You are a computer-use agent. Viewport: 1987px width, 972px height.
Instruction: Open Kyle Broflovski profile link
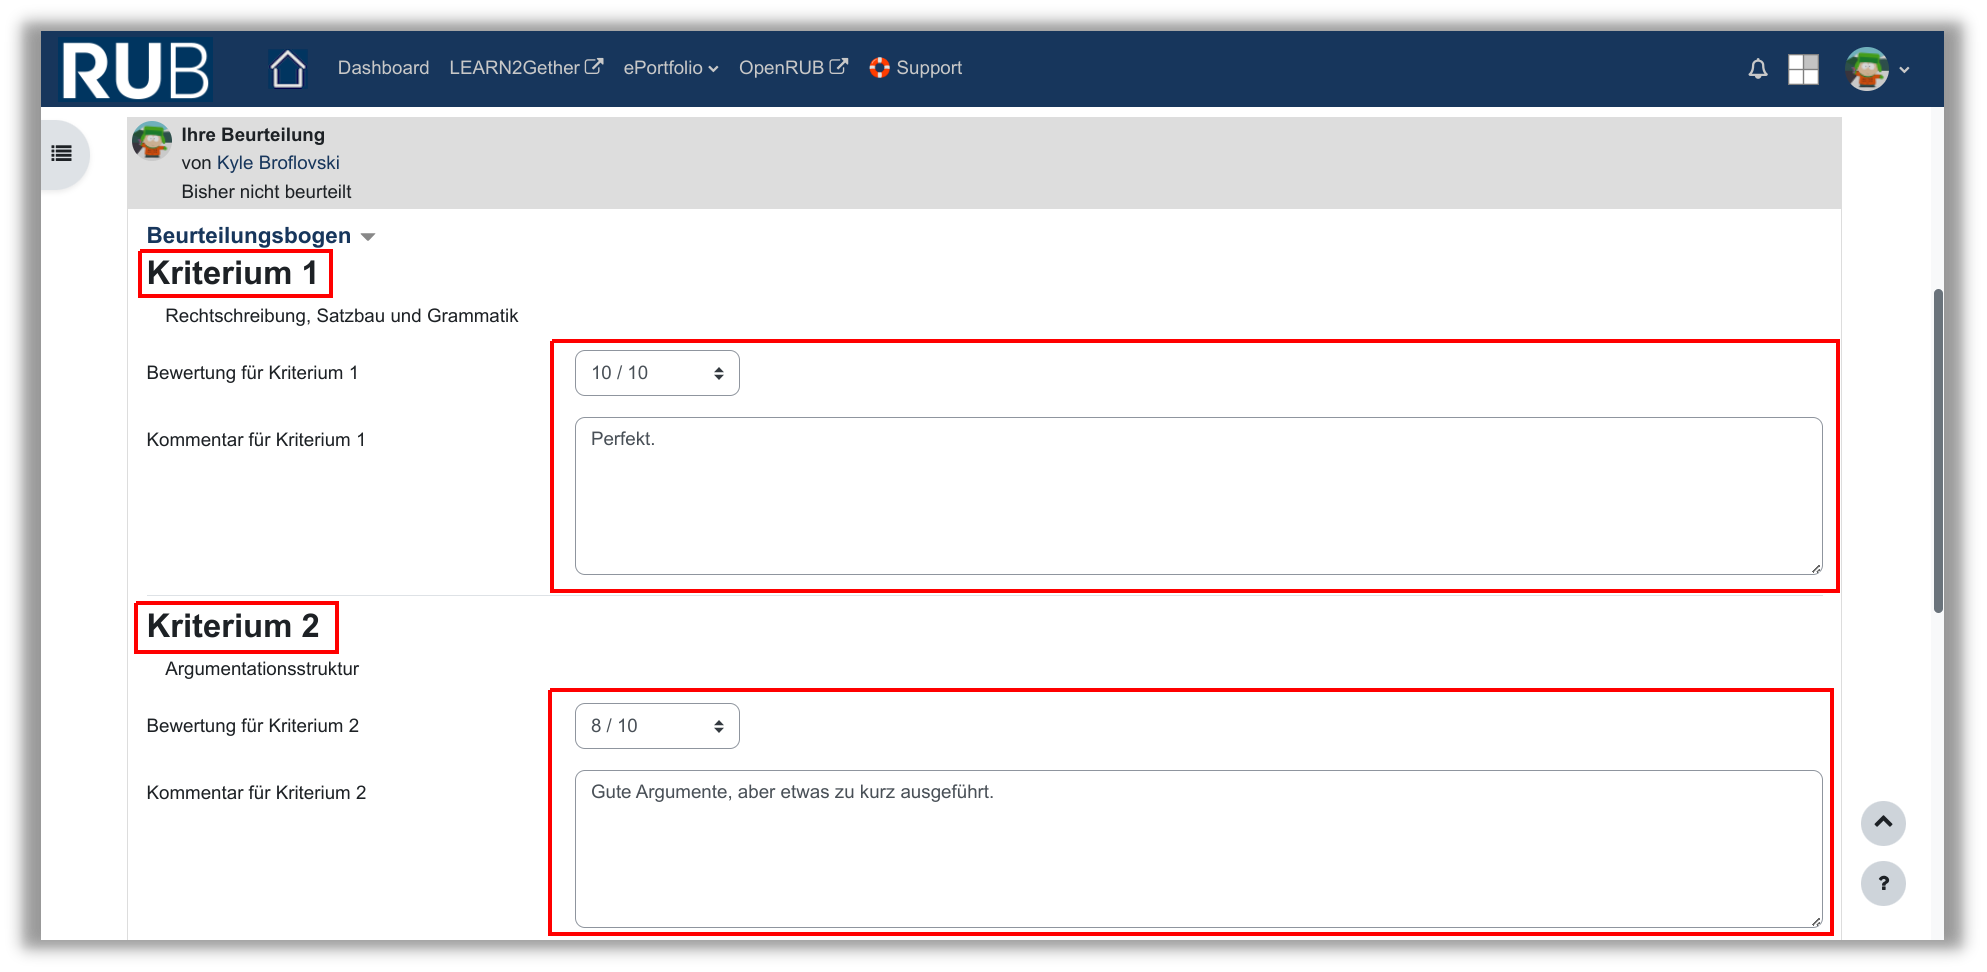(x=278, y=163)
